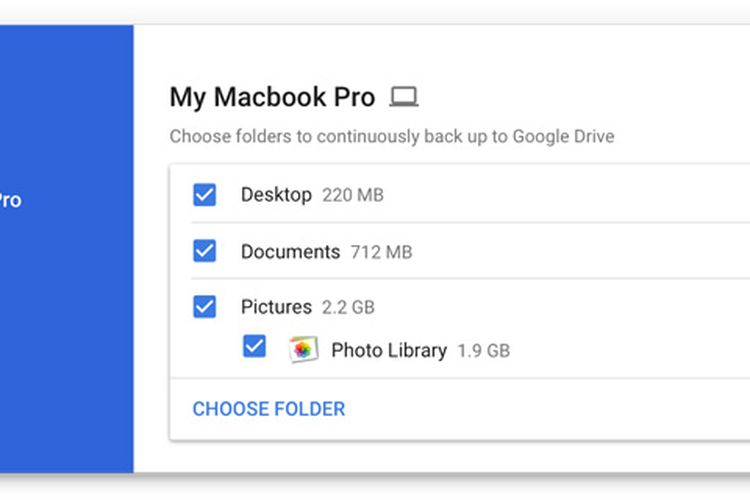The height and width of the screenshot is (500, 750).
Task: Click the 'Choose folders to continuously back up' description
Action: pyautogui.click(x=392, y=136)
